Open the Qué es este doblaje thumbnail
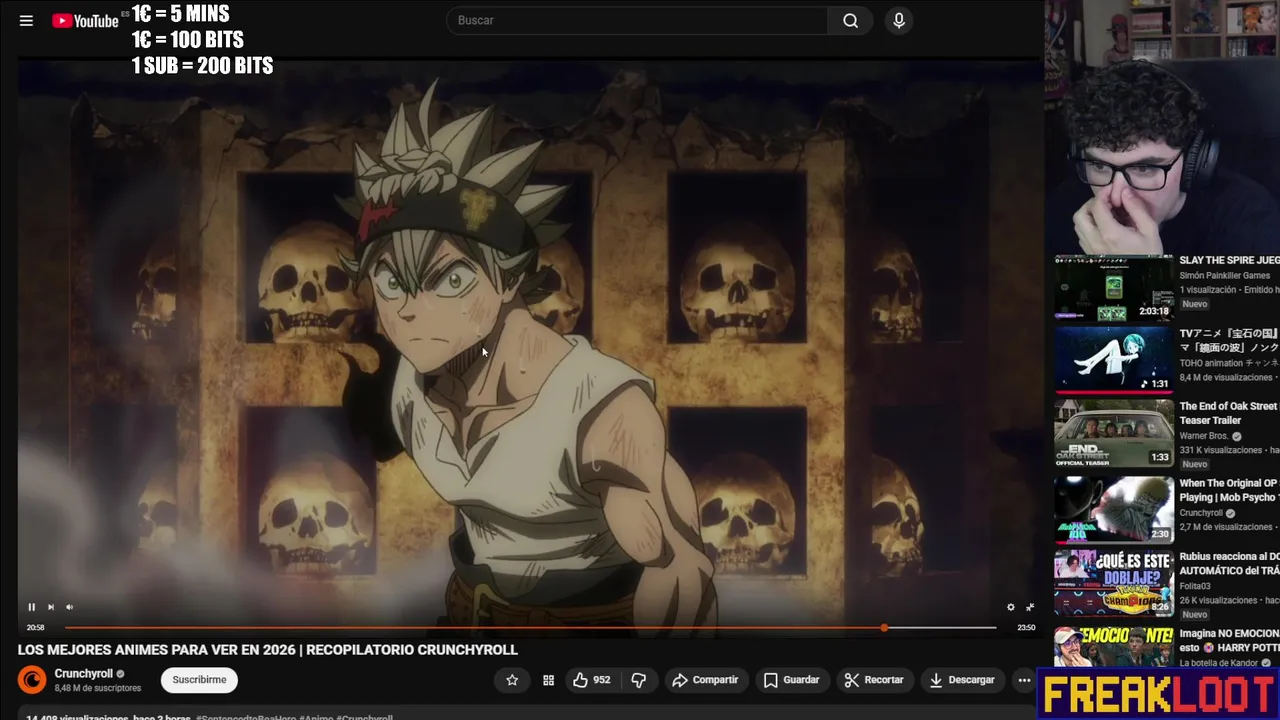This screenshot has width=1280, height=720. (x=1114, y=582)
